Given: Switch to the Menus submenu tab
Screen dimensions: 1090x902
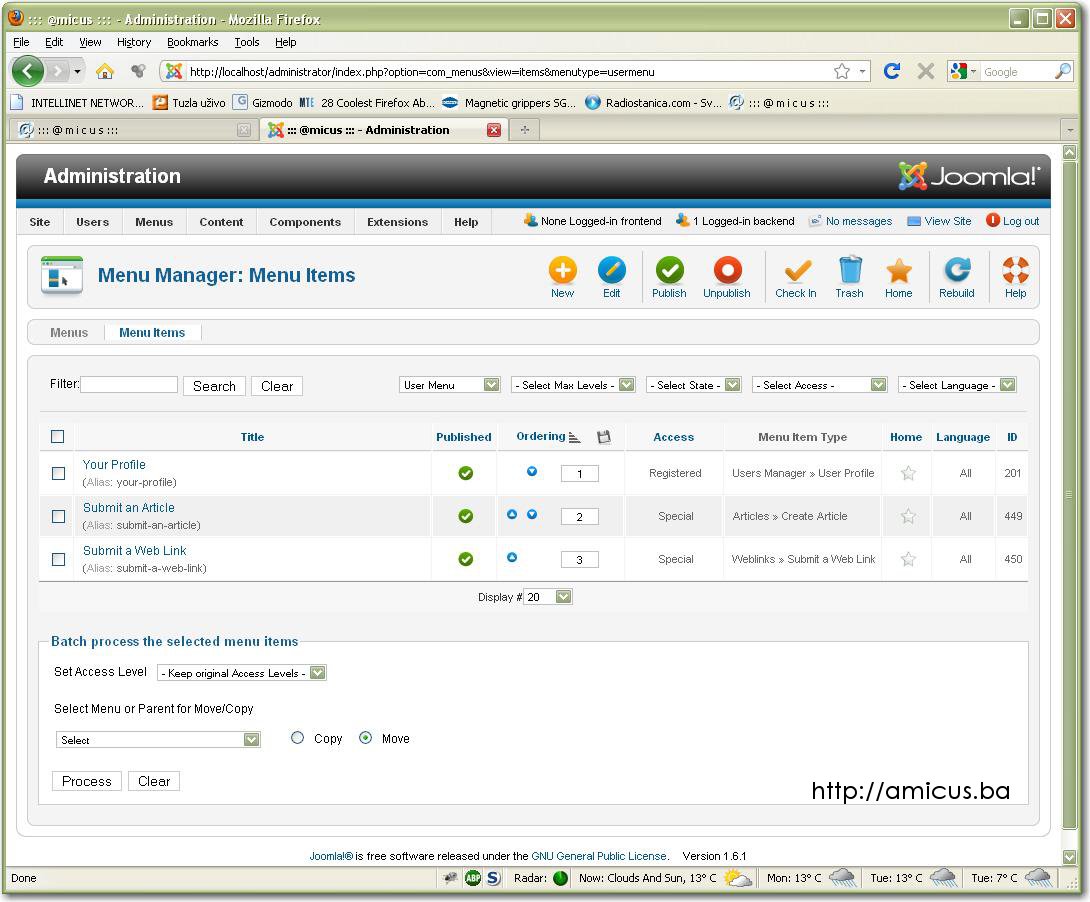Looking at the screenshot, I should click(69, 332).
